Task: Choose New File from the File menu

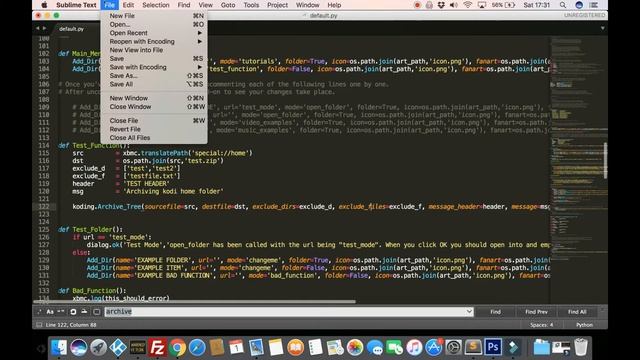Action: (x=154, y=16)
